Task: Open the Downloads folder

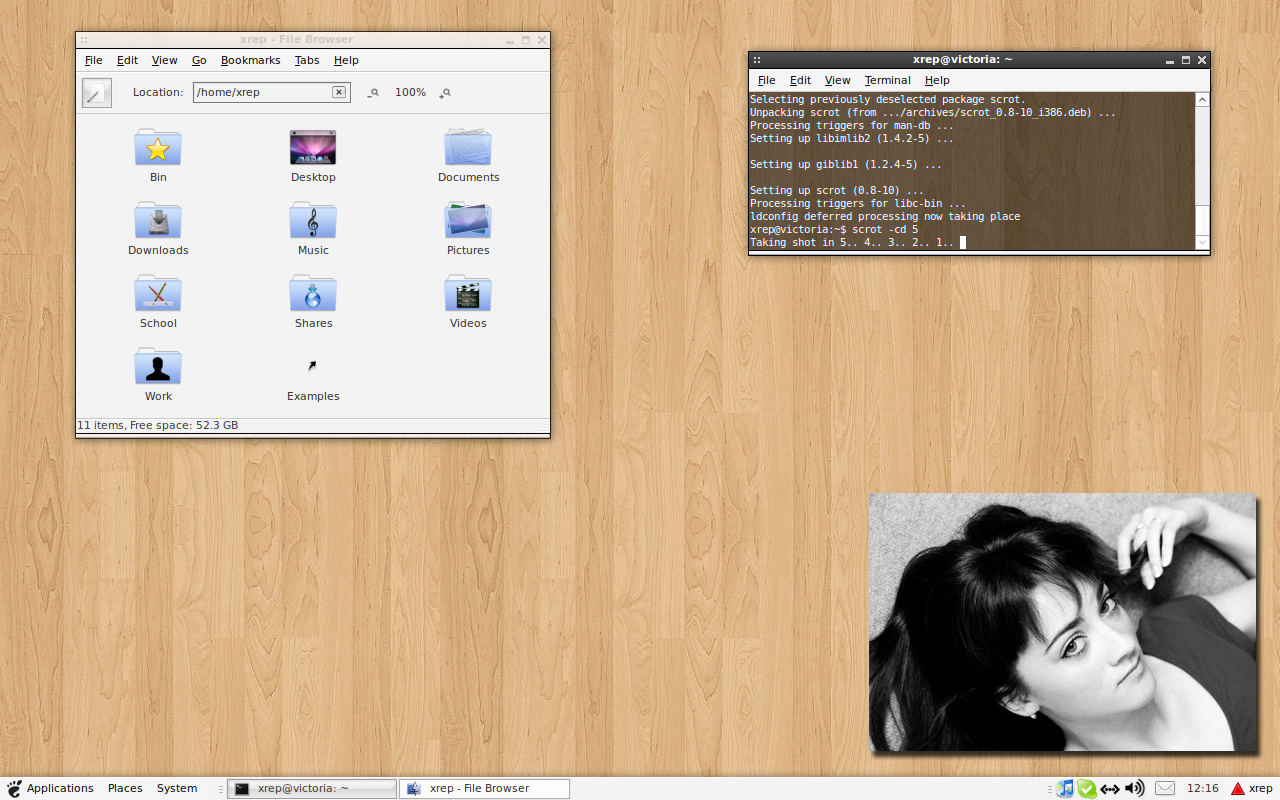Action: pyautogui.click(x=158, y=221)
